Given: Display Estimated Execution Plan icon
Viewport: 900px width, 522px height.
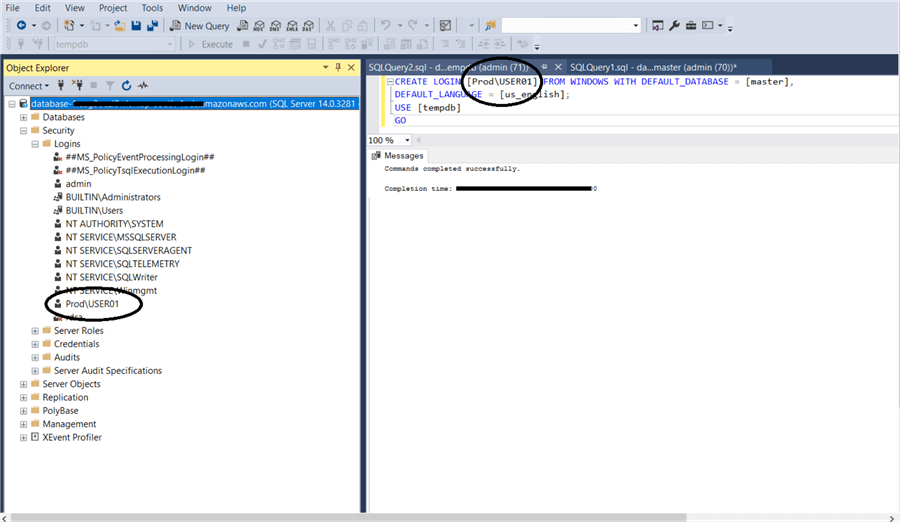Looking at the screenshot, I should tap(278, 44).
